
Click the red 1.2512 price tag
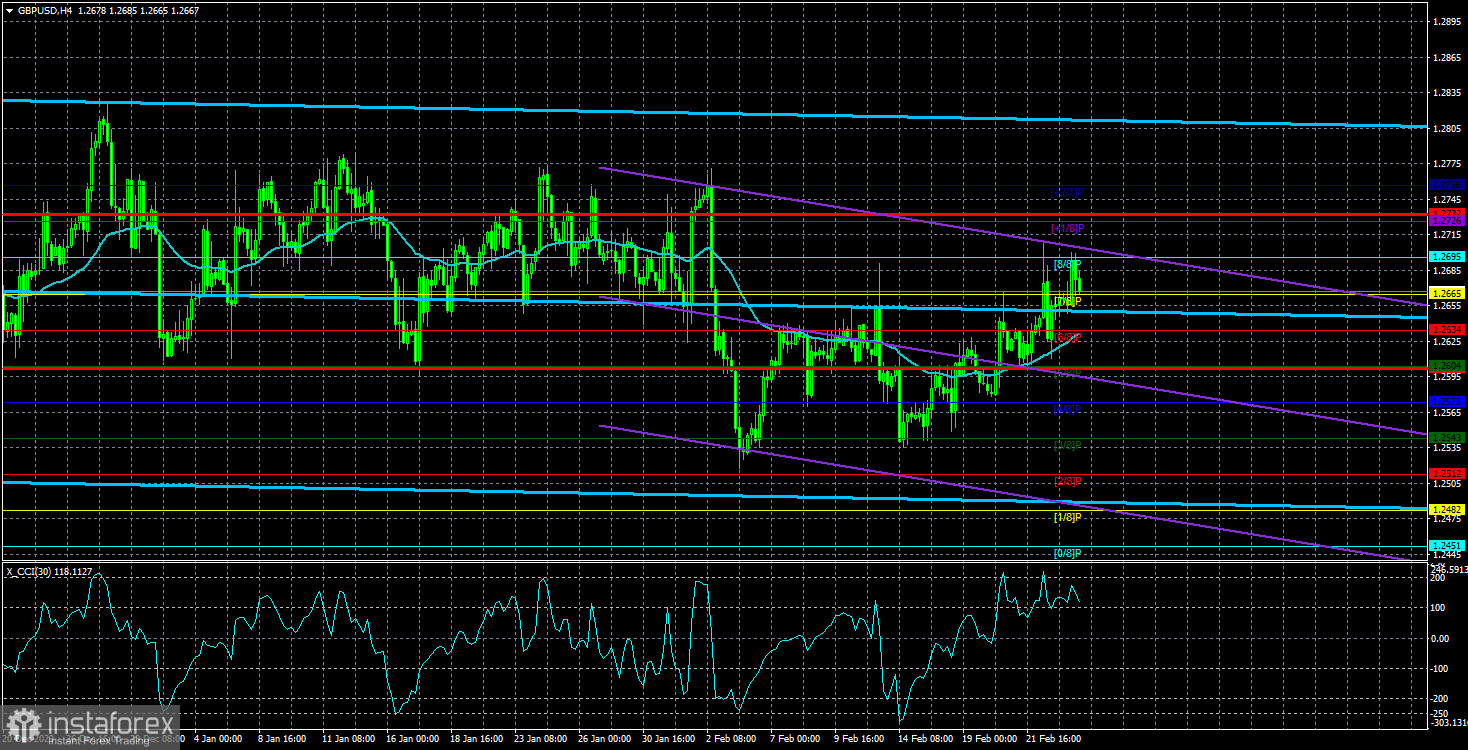[x=1447, y=474]
